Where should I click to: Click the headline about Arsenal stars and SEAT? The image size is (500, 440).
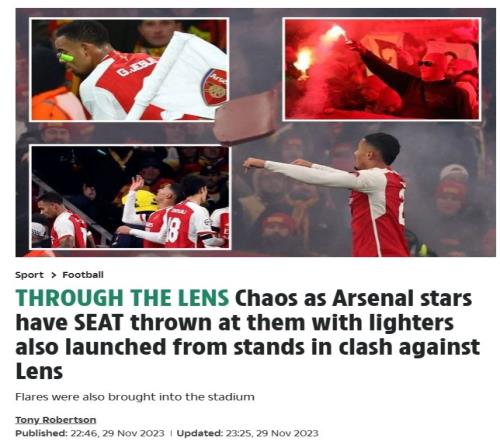[248, 334]
